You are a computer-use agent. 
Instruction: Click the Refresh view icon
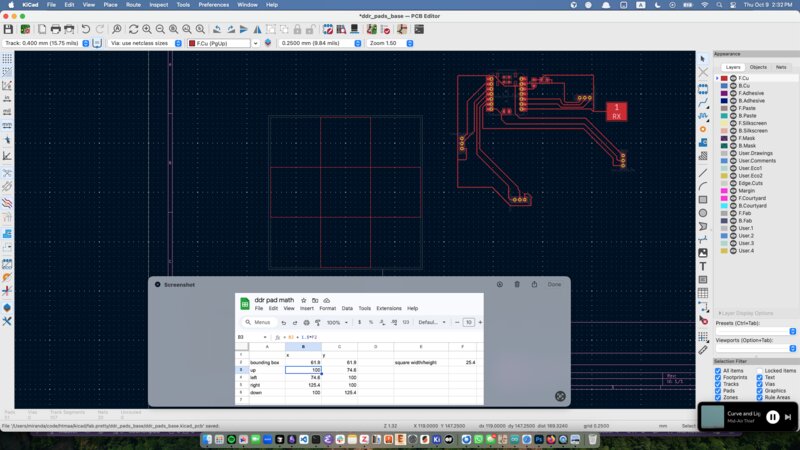[x=132, y=30]
